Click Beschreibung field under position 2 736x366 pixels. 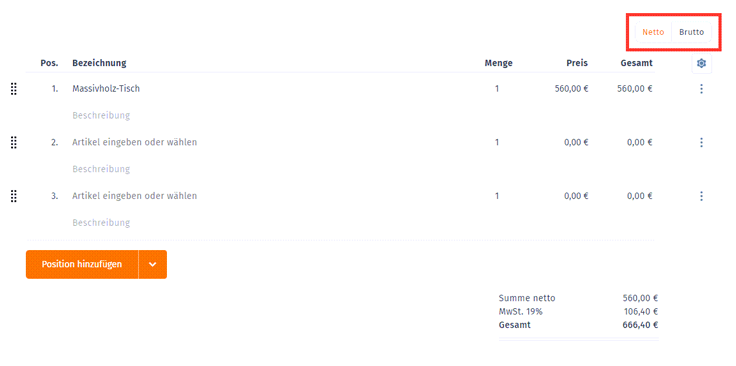point(101,168)
